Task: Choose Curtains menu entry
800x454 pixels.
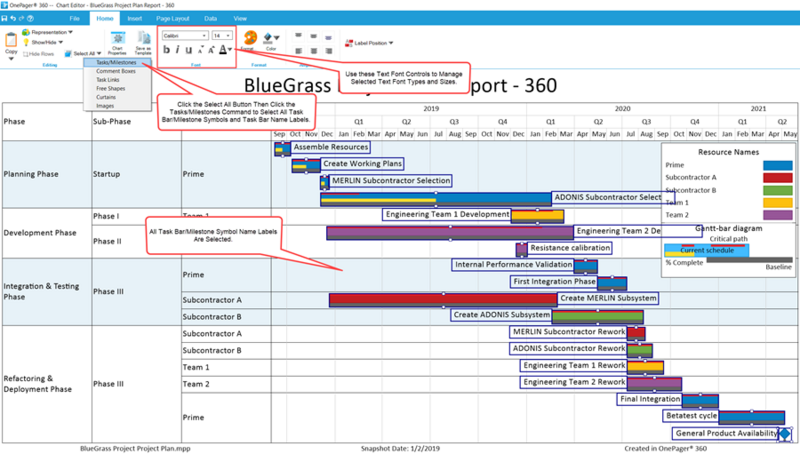Action: pos(117,97)
